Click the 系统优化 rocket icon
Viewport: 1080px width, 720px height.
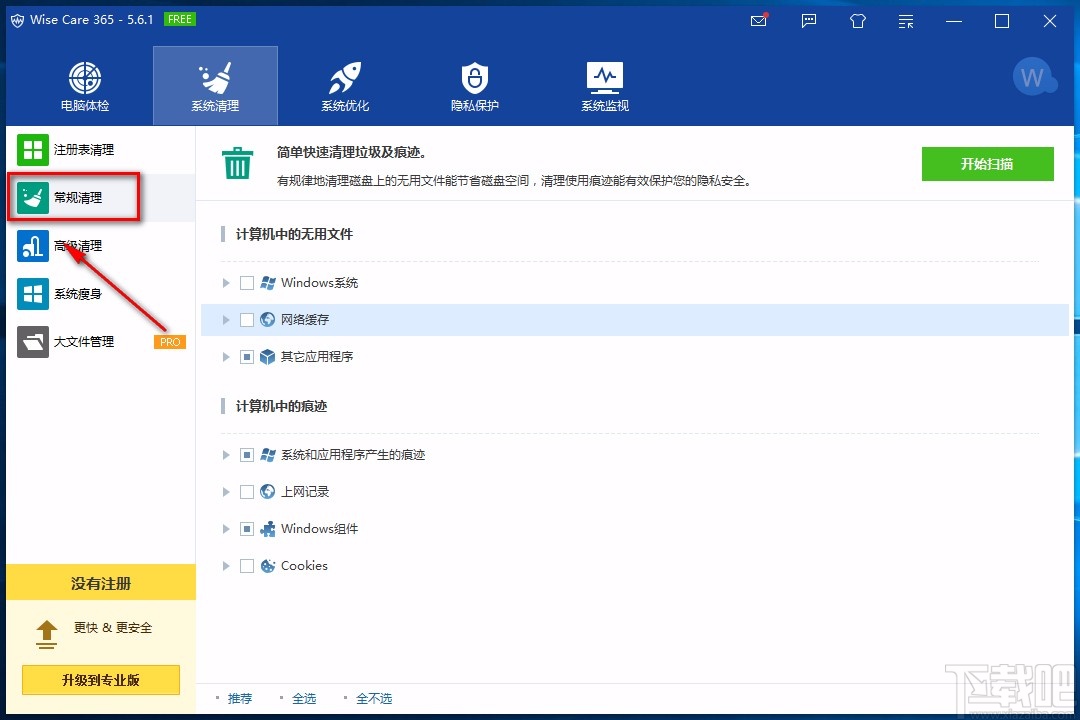(344, 78)
